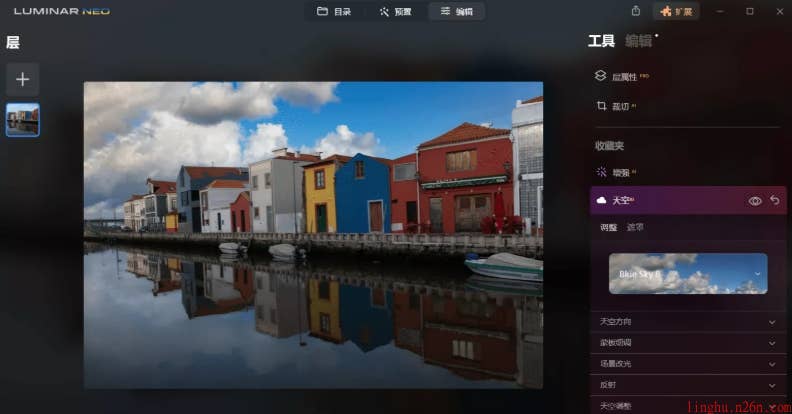Switch to the 预置 presets tab

tap(394, 11)
